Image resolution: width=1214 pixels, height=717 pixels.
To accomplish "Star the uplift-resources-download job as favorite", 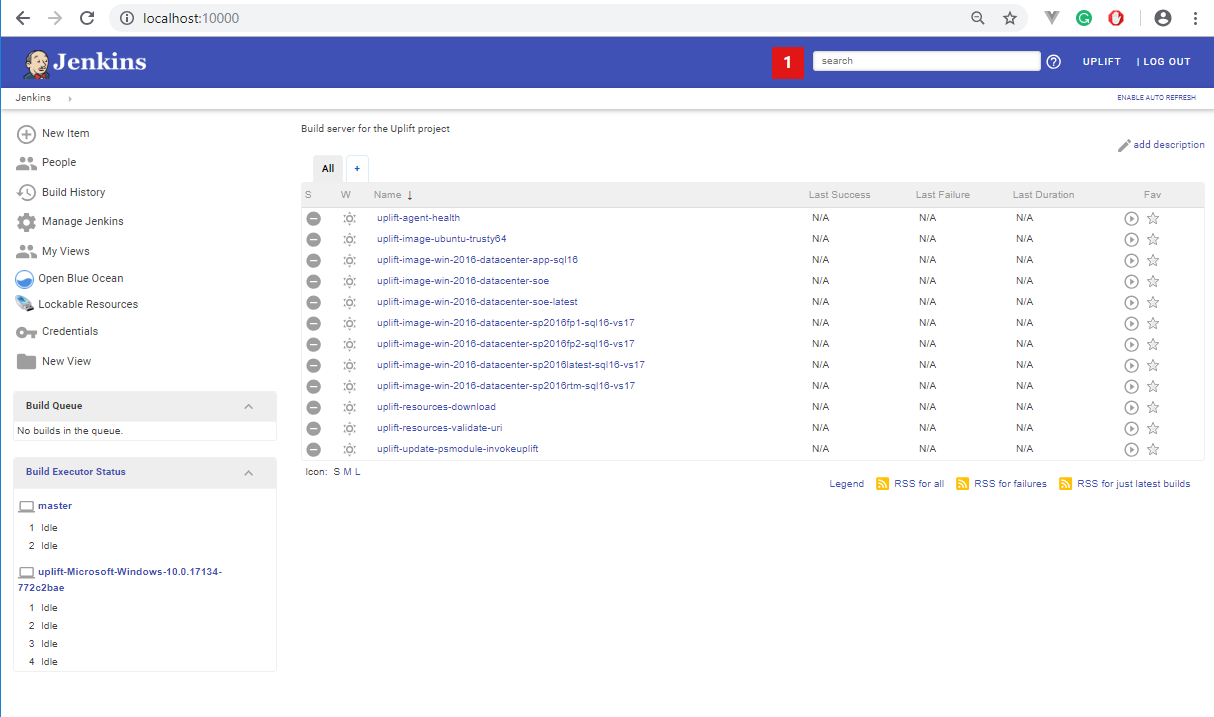I will [1153, 407].
